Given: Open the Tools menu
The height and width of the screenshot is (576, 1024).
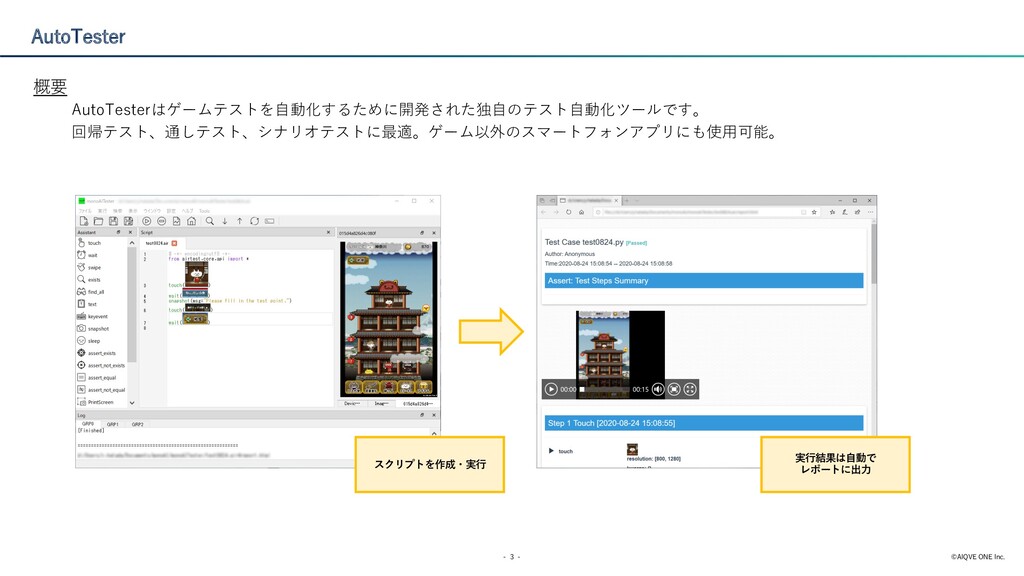Looking at the screenshot, I should [204, 211].
